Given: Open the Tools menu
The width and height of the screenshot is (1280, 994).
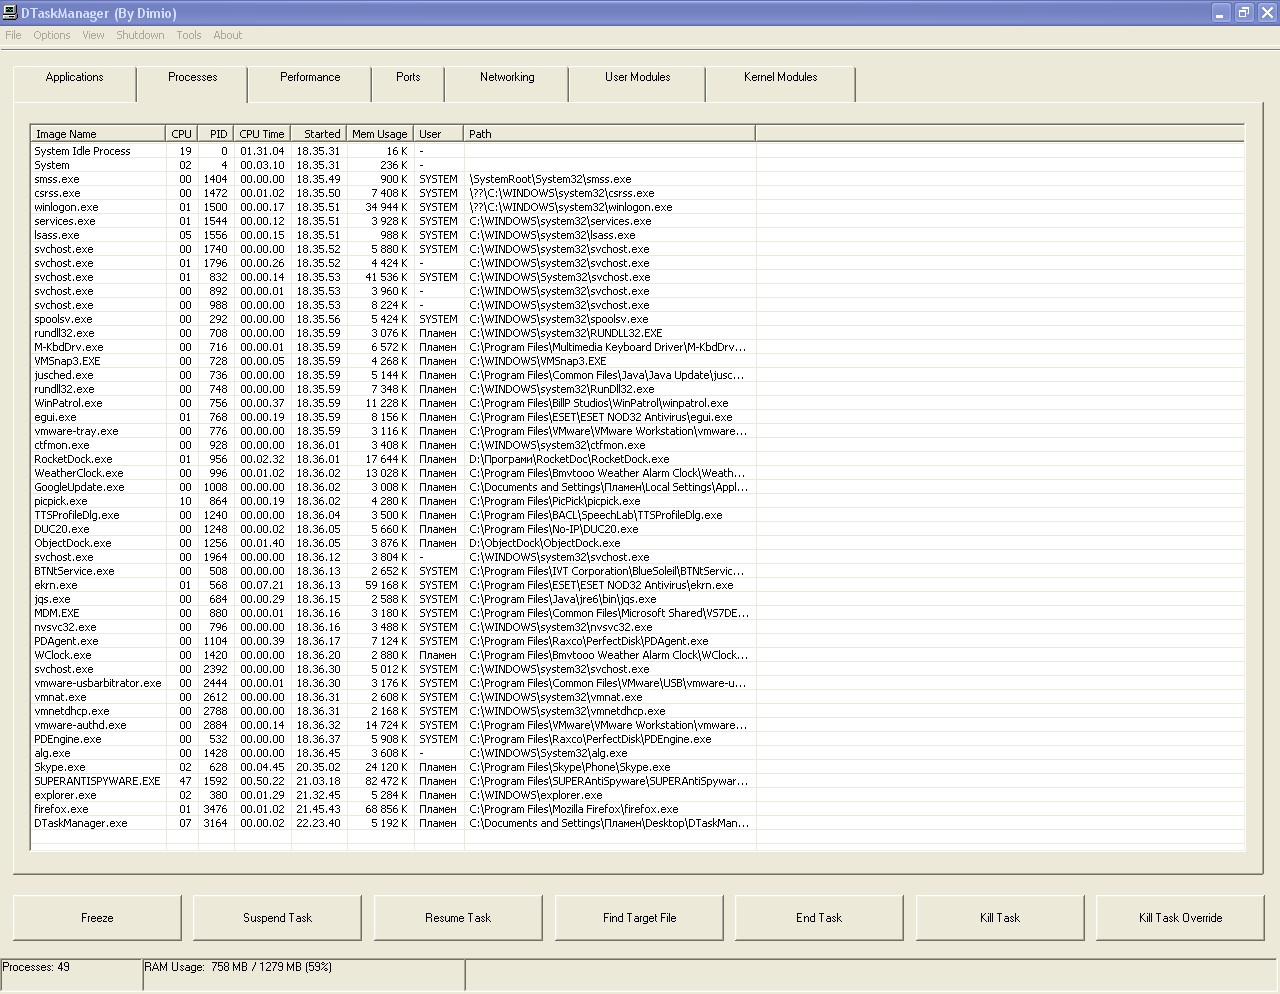Looking at the screenshot, I should 189,35.
